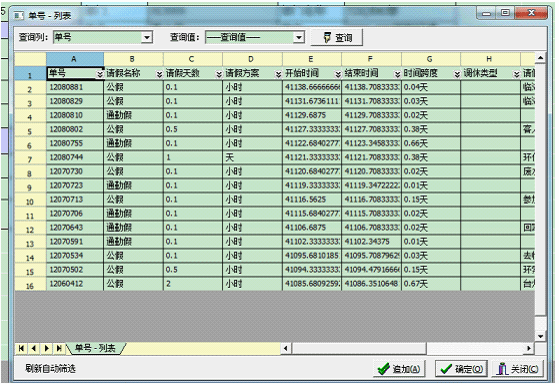Select cell with order number 12080755
The image size is (559, 384).
click(x=75, y=143)
